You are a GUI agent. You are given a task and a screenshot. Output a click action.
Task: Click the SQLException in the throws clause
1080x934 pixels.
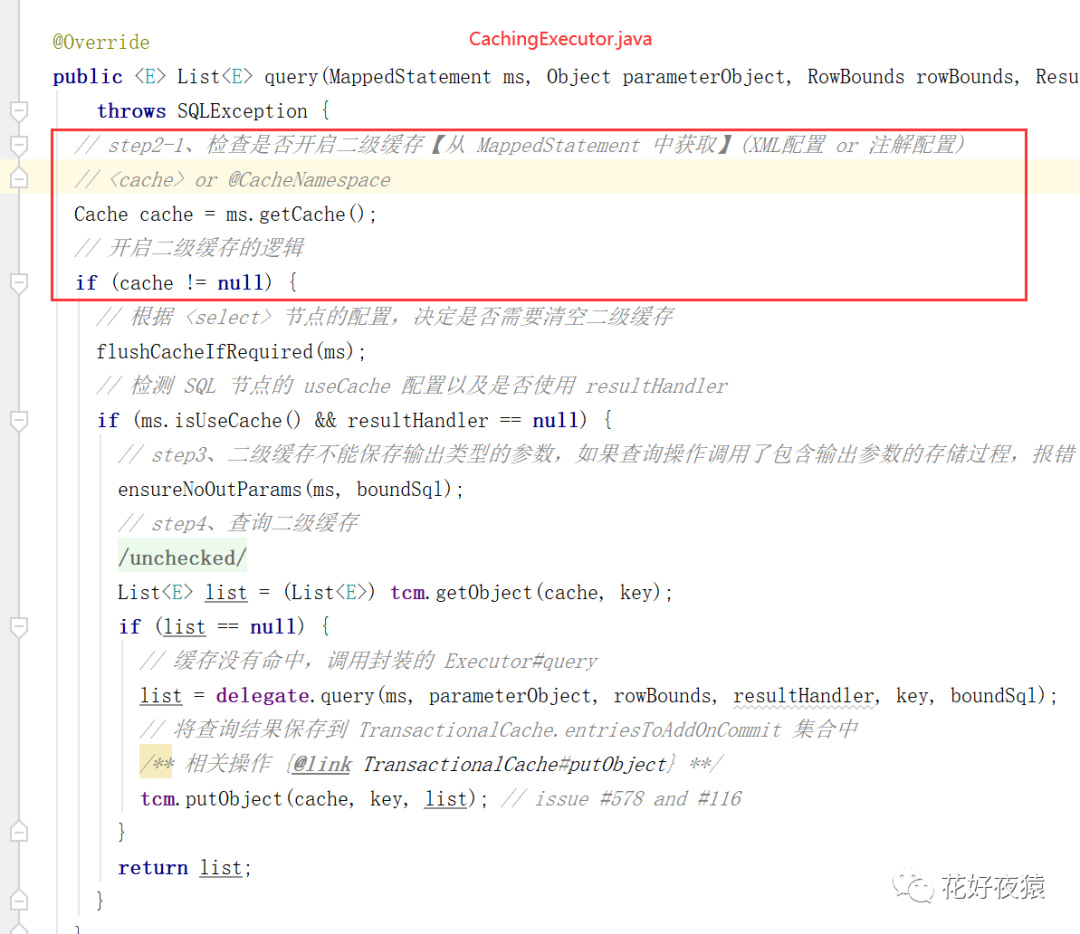coord(242,111)
